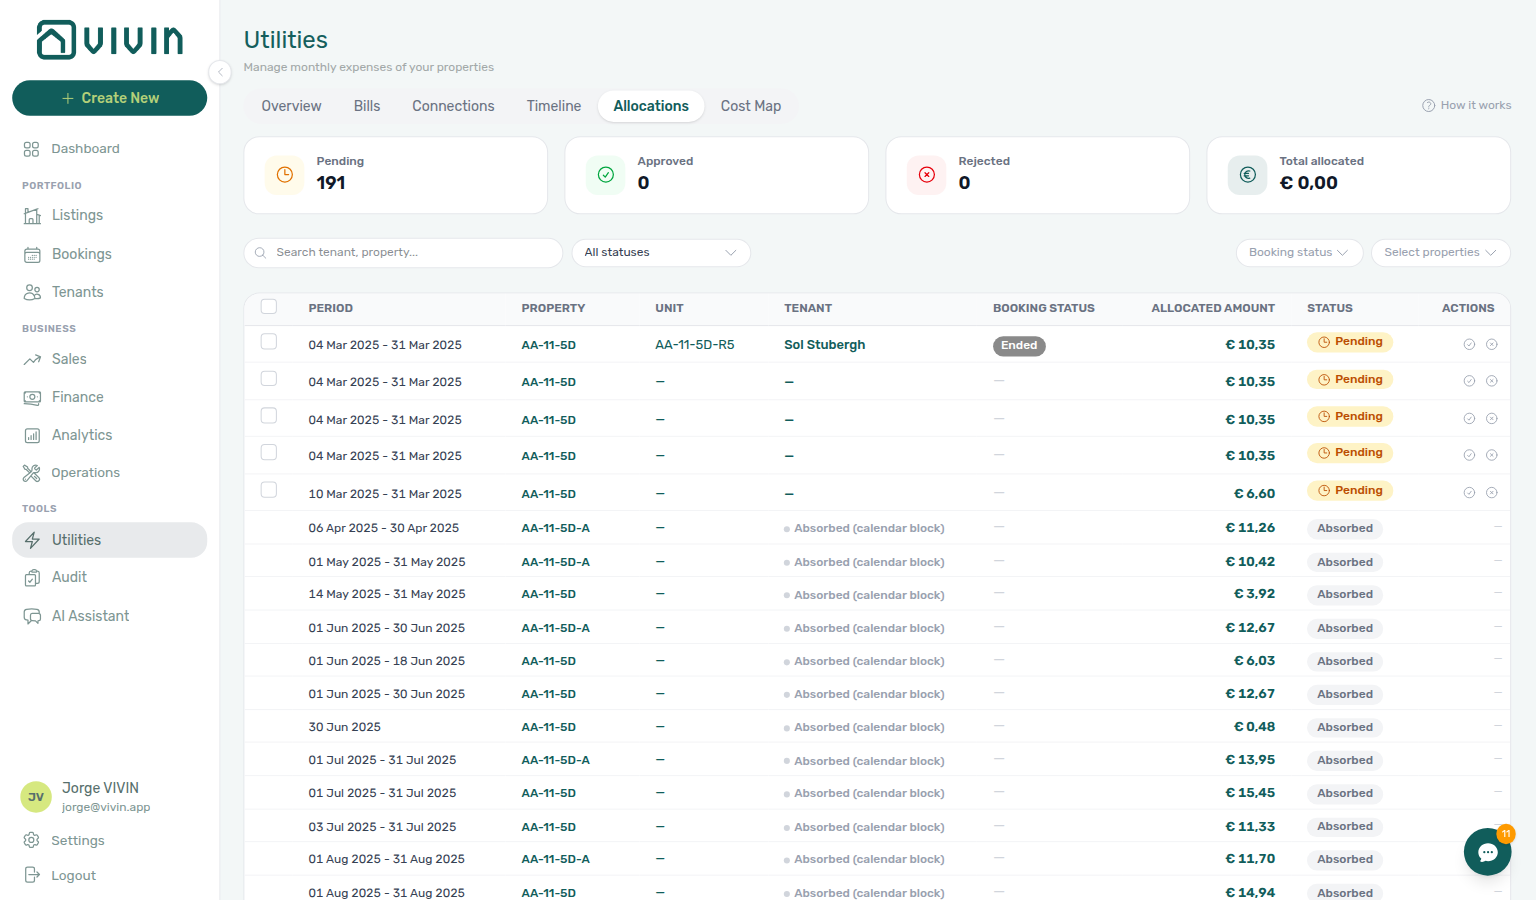The width and height of the screenshot is (1536, 900).
Task: Click the Rejected x icon card
Action: [x=927, y=175]
